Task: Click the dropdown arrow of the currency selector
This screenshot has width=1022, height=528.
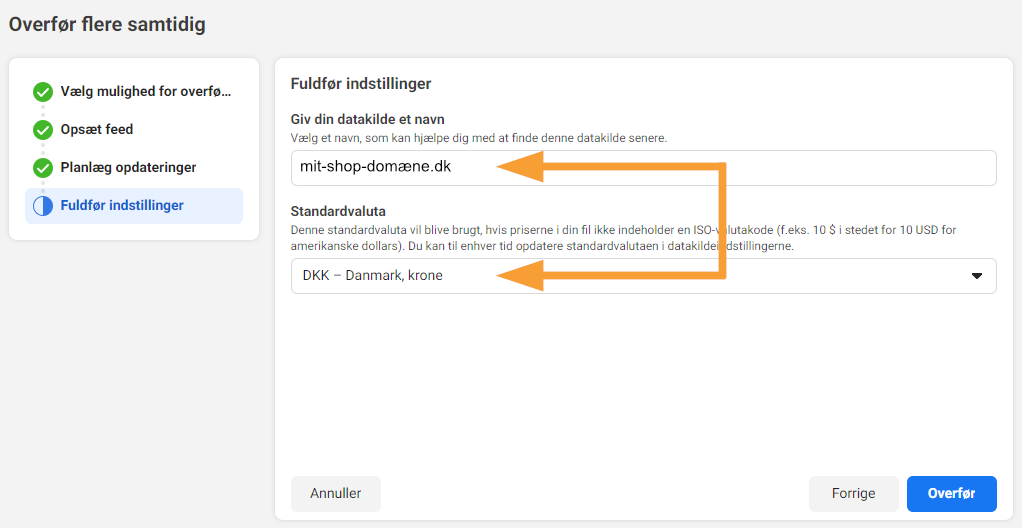Action: tap(976, 276)
